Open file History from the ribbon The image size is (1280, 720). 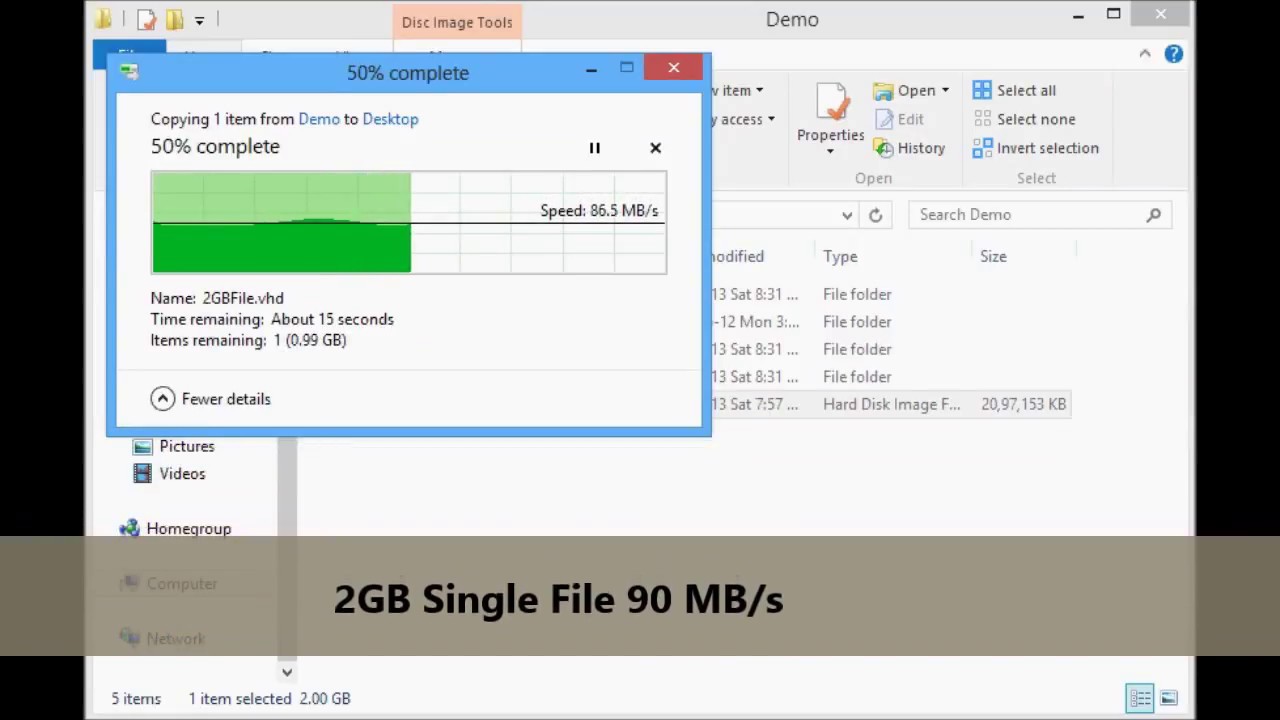point(909,148)
